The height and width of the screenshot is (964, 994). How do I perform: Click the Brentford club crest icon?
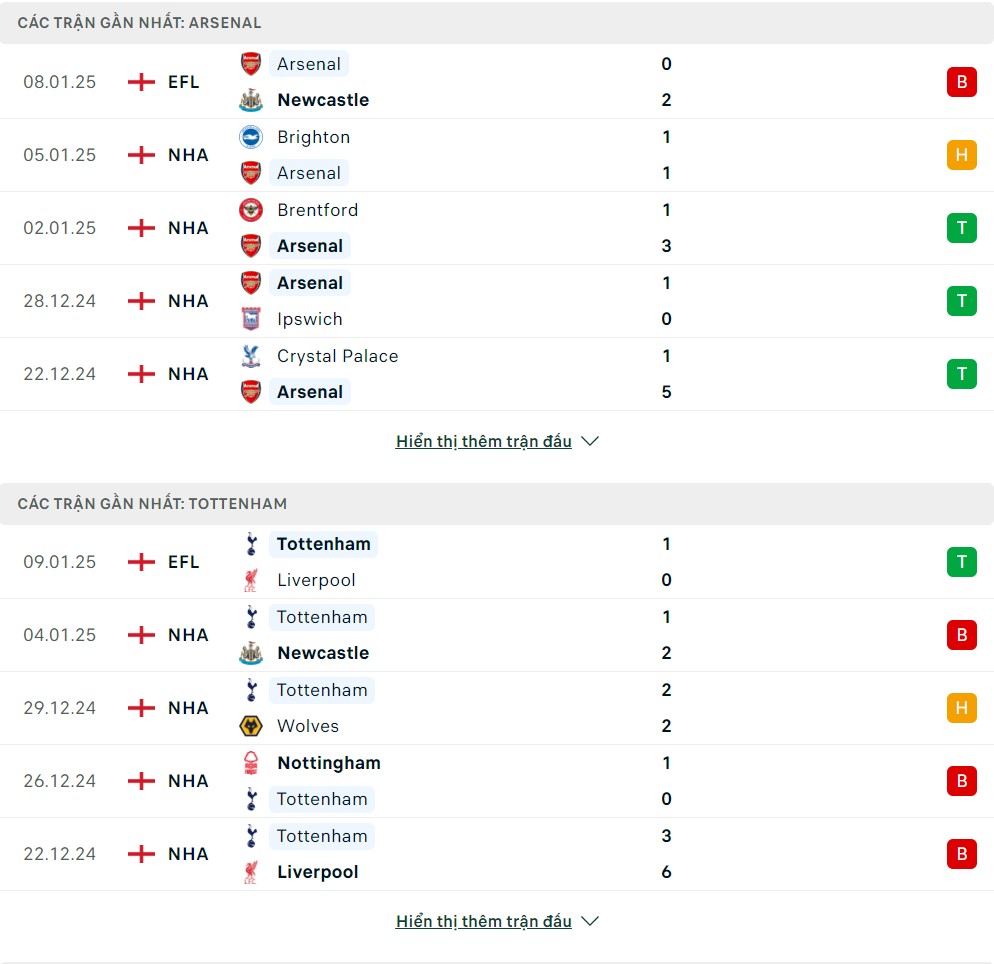(251, 210)
